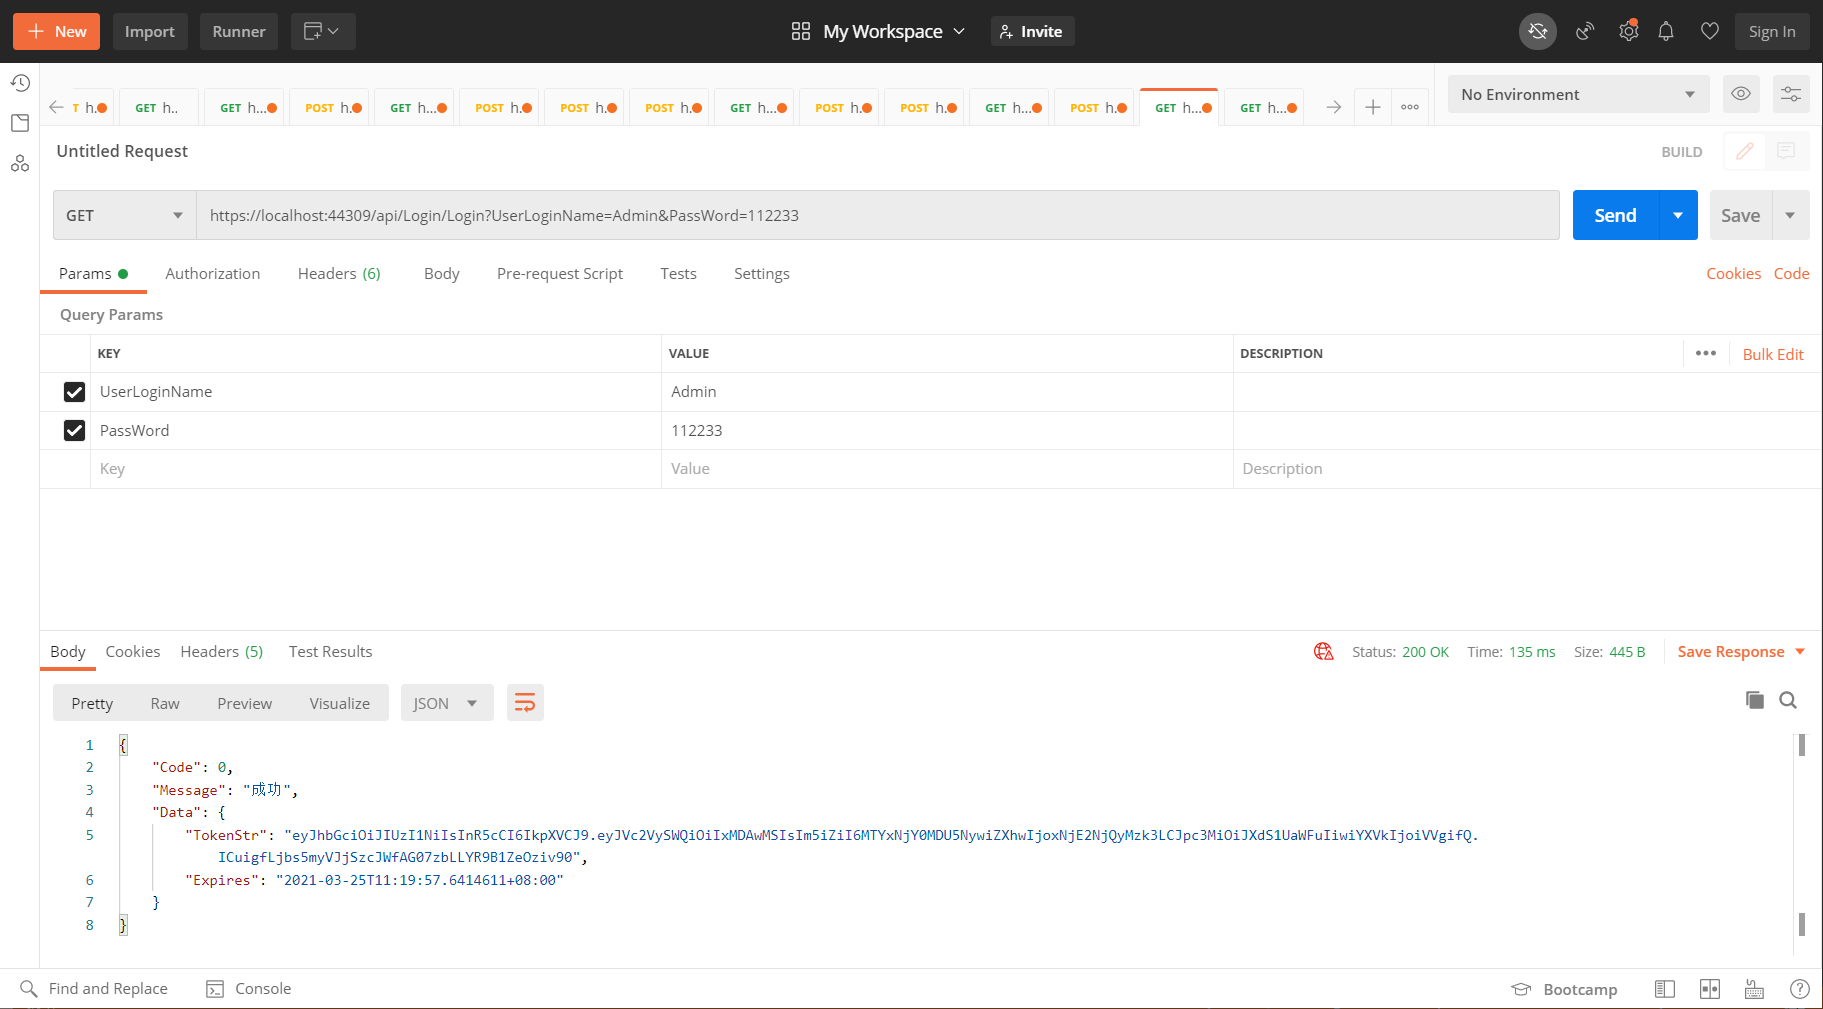Viewport: 1823px width, 1009px height.
Task: Open the params column options three-dot icon
Action: [1706, 353]
